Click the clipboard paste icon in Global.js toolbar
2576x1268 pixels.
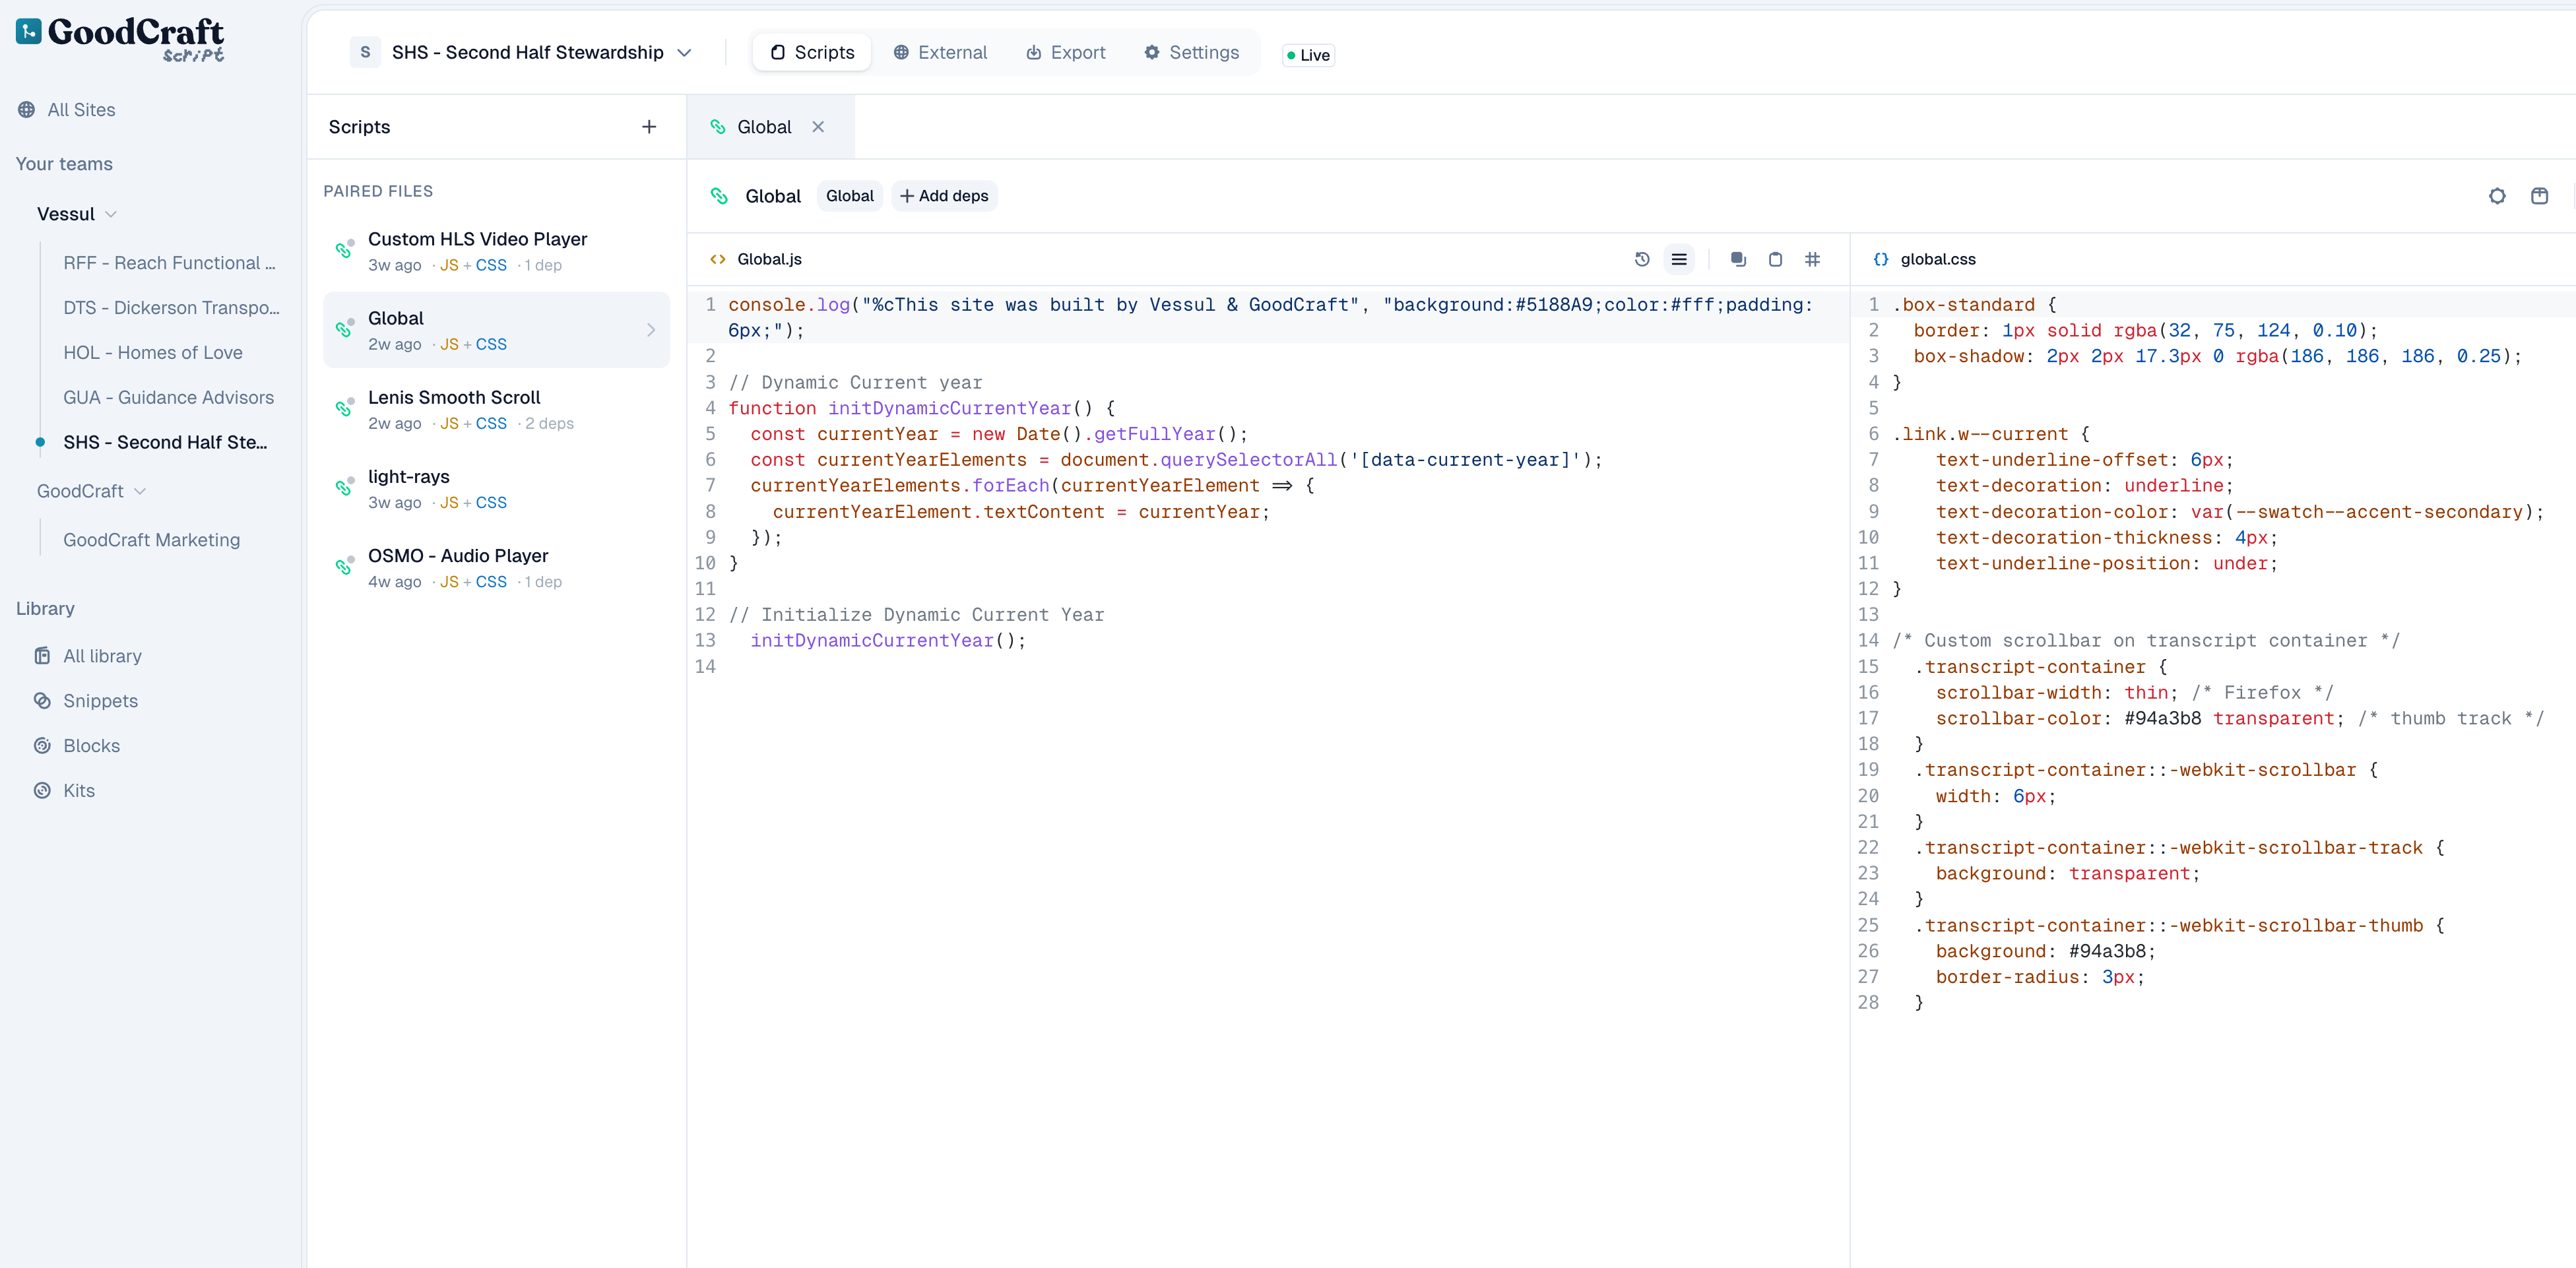click(x=1775, y=259)
